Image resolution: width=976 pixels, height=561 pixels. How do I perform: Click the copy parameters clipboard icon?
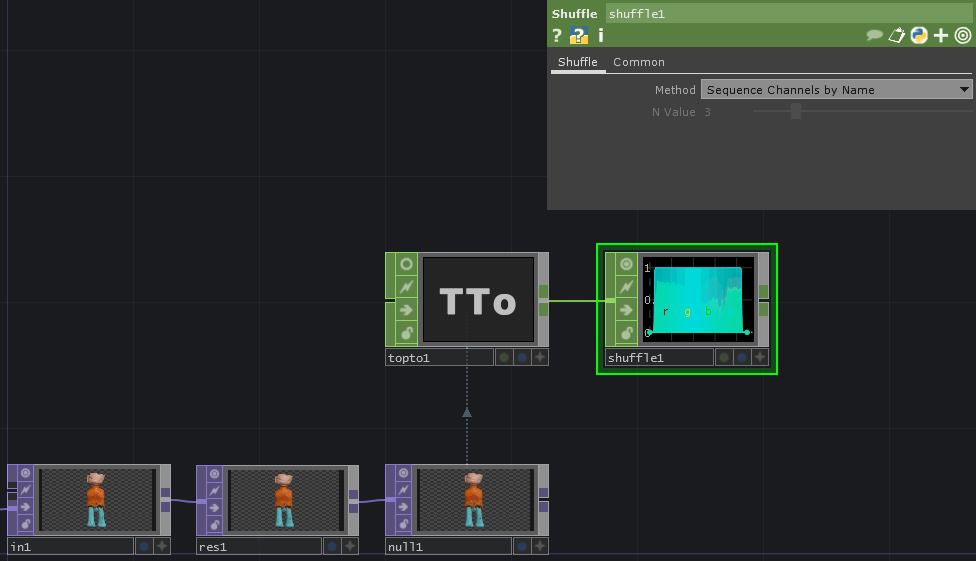[x=897, y=36]
